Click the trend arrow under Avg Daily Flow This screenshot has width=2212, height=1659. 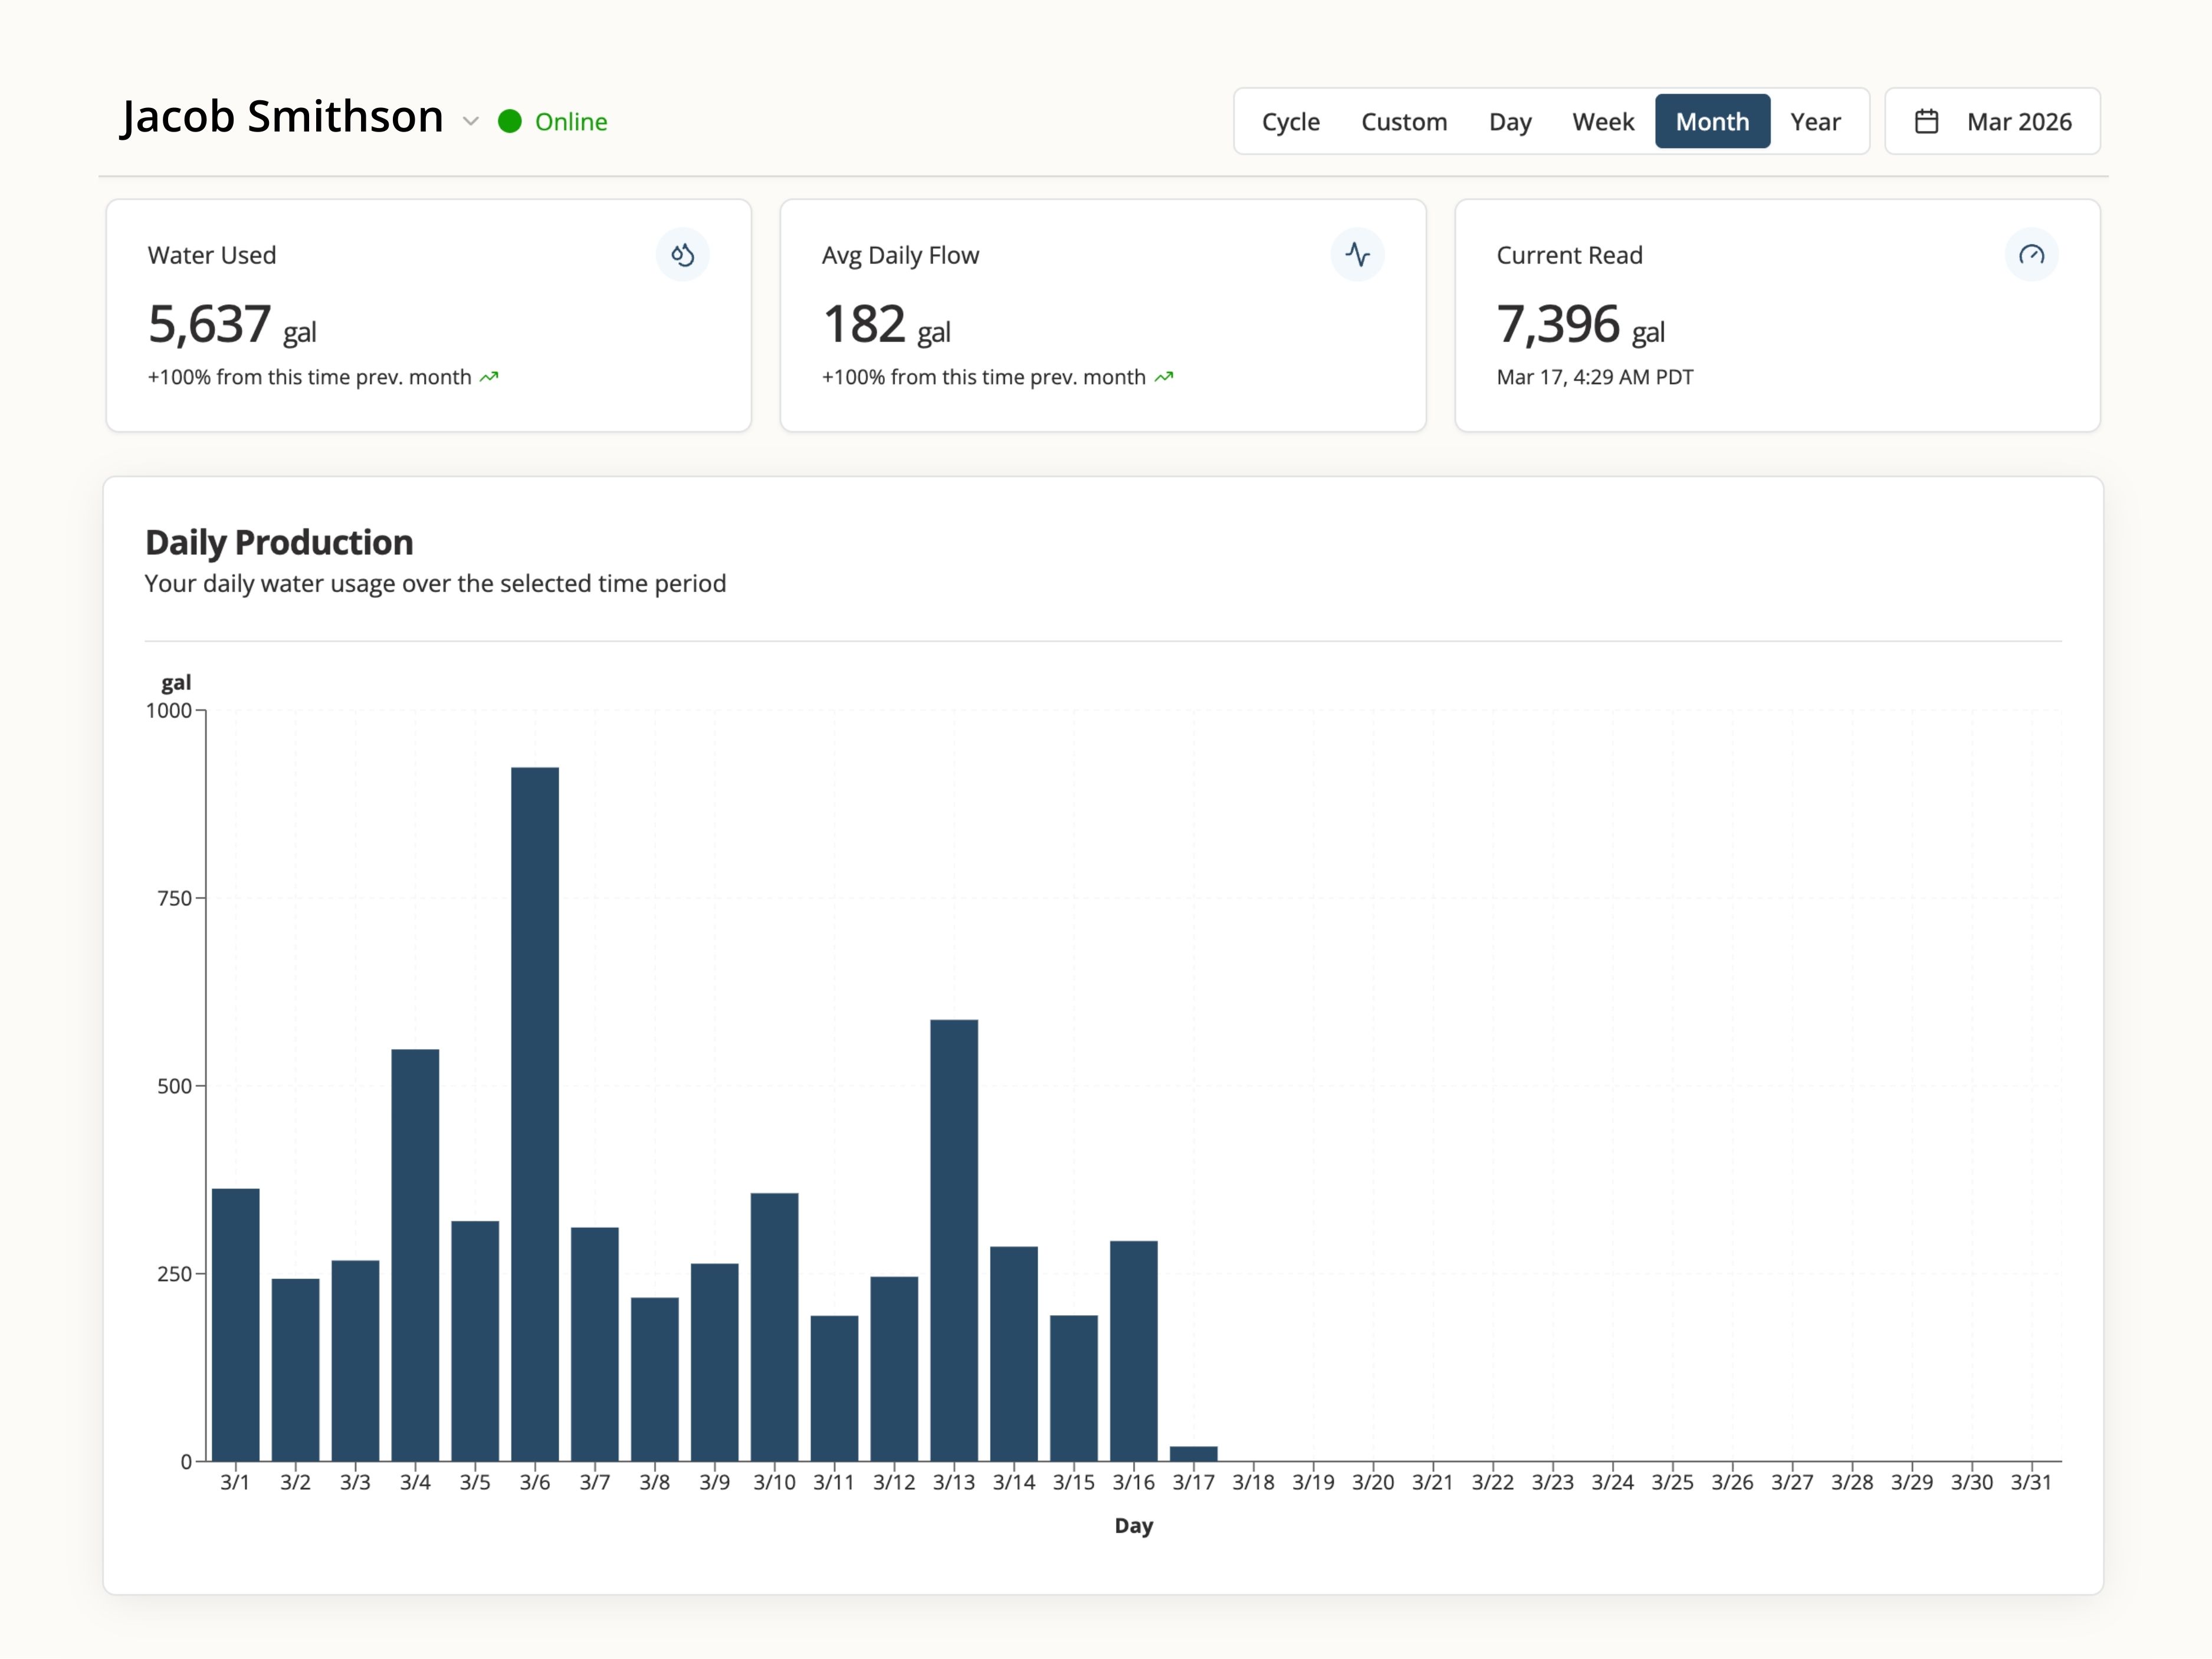pyautogui.click(x=1163, y=378)
